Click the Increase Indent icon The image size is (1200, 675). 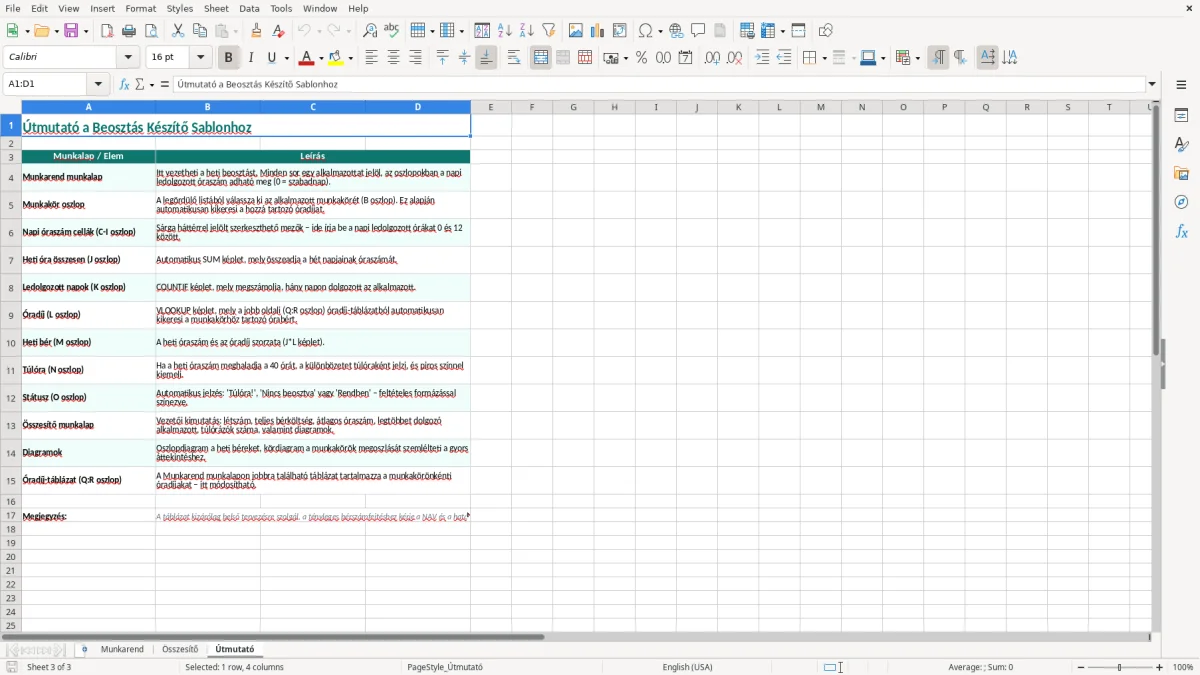click(762, 58)
